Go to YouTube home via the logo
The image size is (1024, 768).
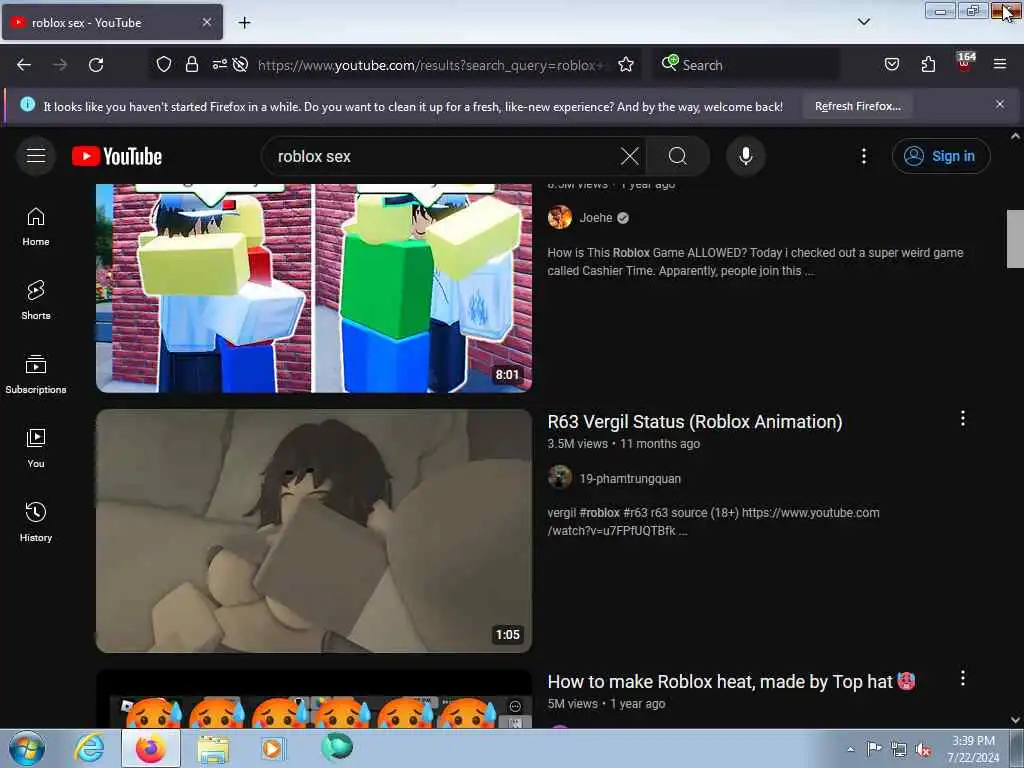point(117,156)
